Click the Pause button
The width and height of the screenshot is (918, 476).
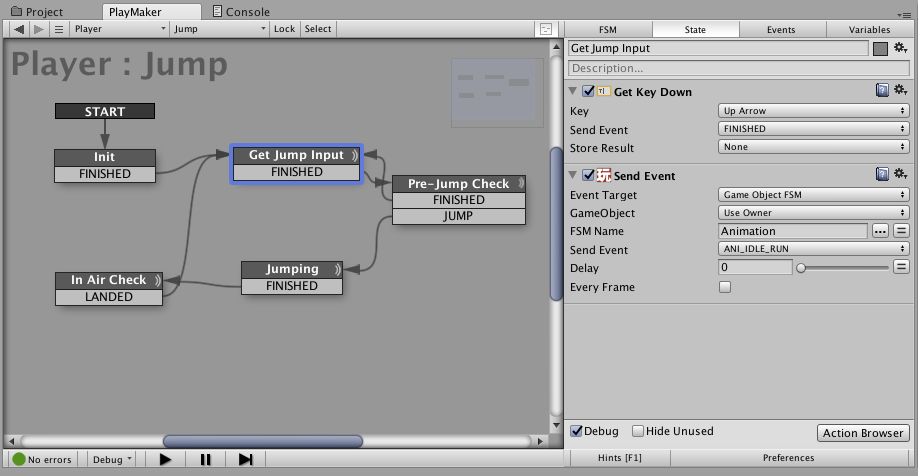point(205,460)
